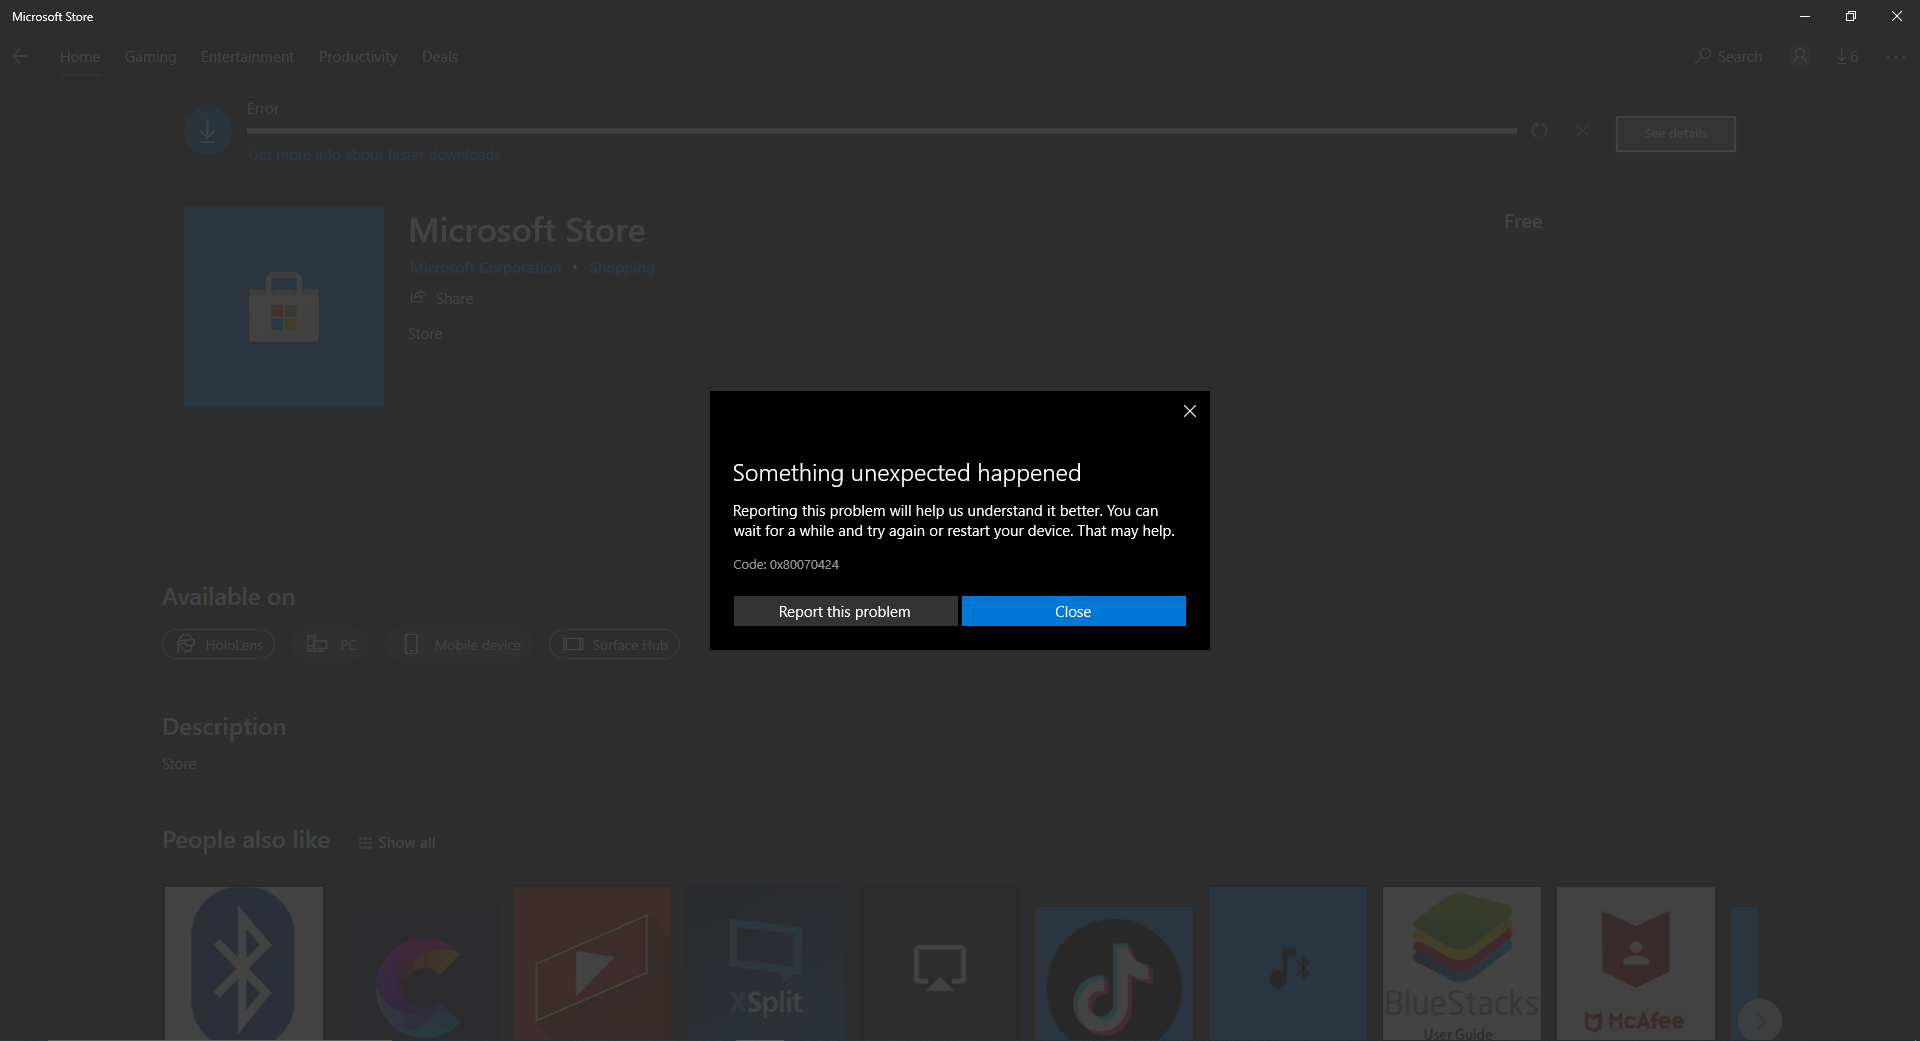
Task: Open the Shopping category link
Action: (x=622, y=268)
